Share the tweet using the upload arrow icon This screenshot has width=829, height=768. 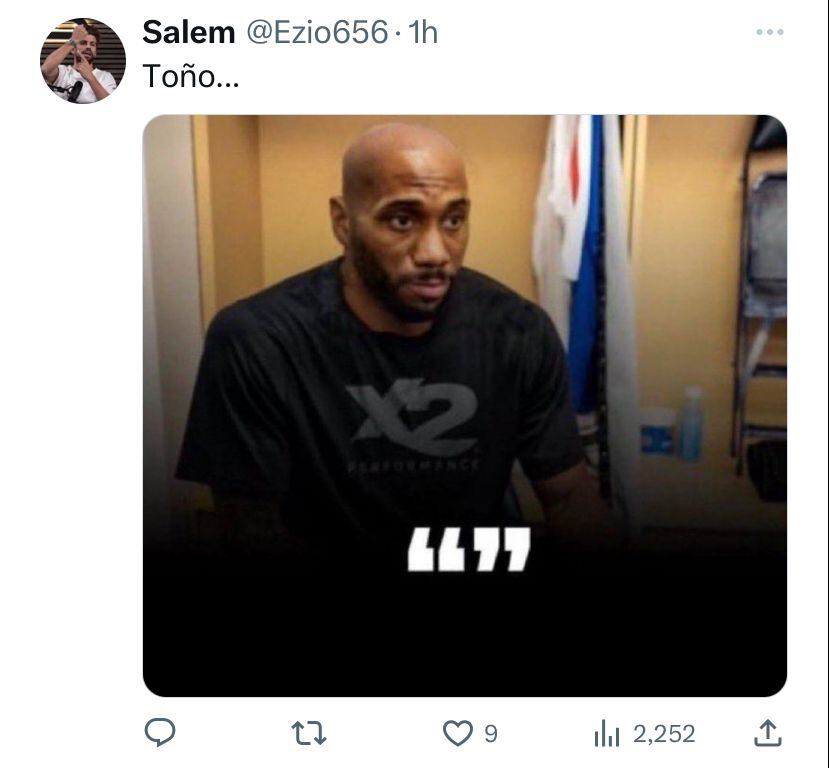(768, 733)
